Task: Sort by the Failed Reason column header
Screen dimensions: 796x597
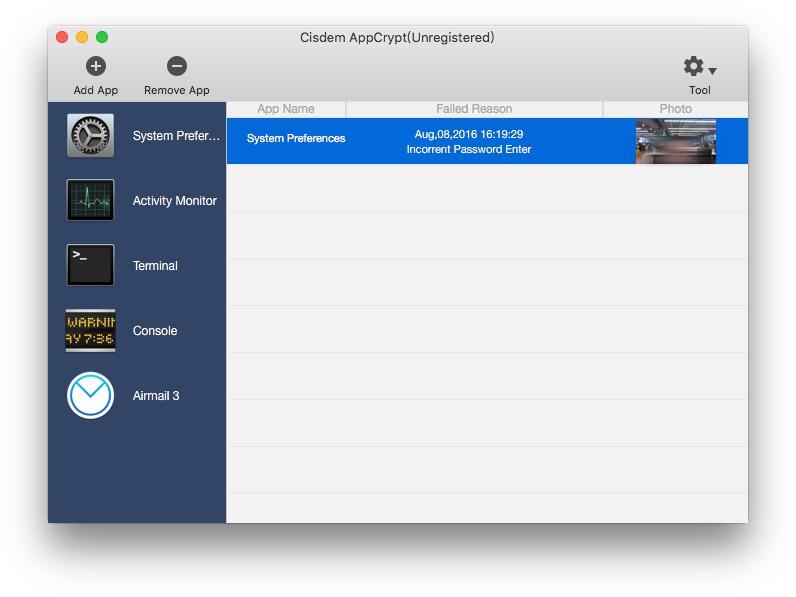Action: click(474, 109)
